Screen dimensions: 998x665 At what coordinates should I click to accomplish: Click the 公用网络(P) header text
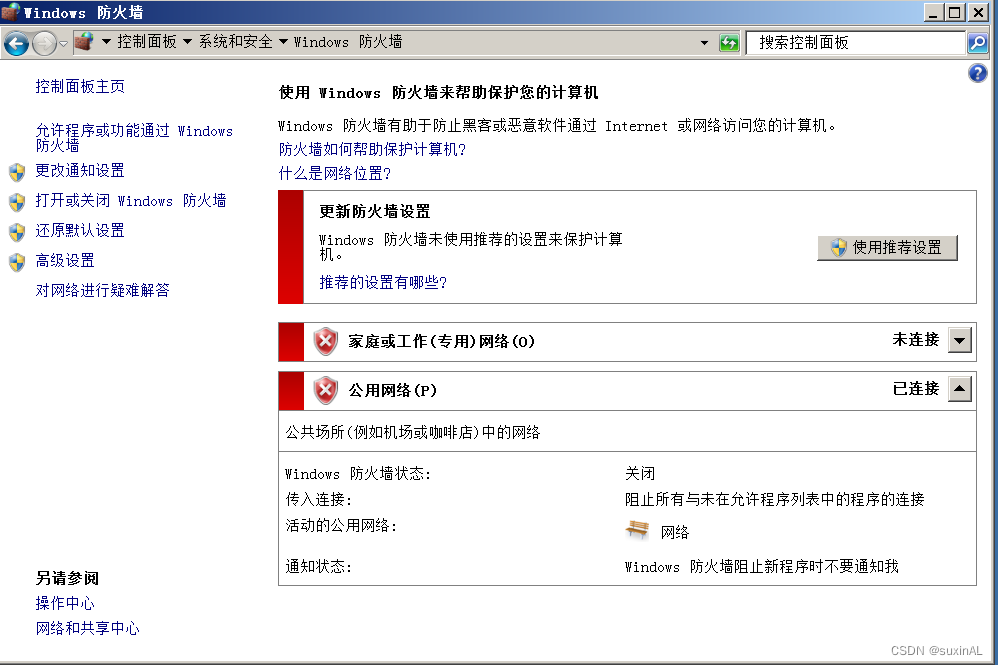pyautogui.click(x=393, y=390)
